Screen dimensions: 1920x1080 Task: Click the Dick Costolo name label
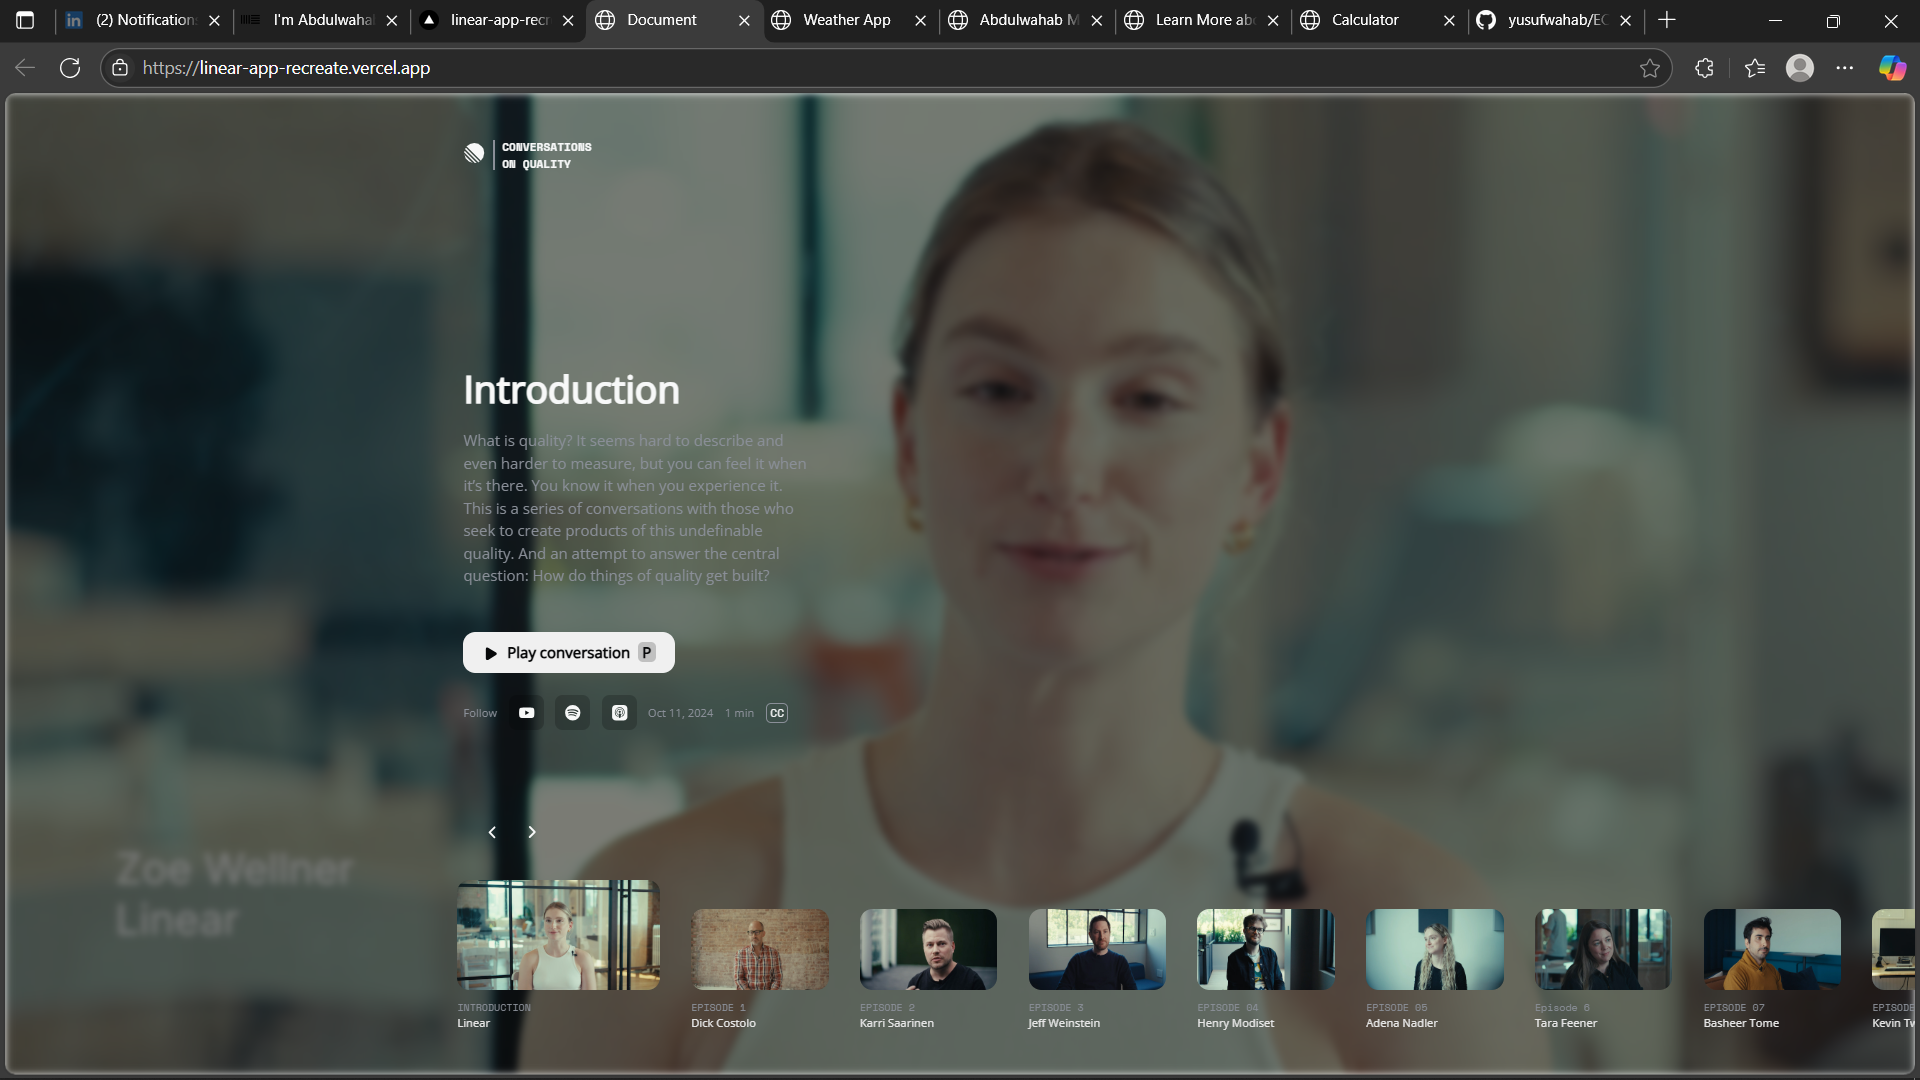pos(723,1023)
